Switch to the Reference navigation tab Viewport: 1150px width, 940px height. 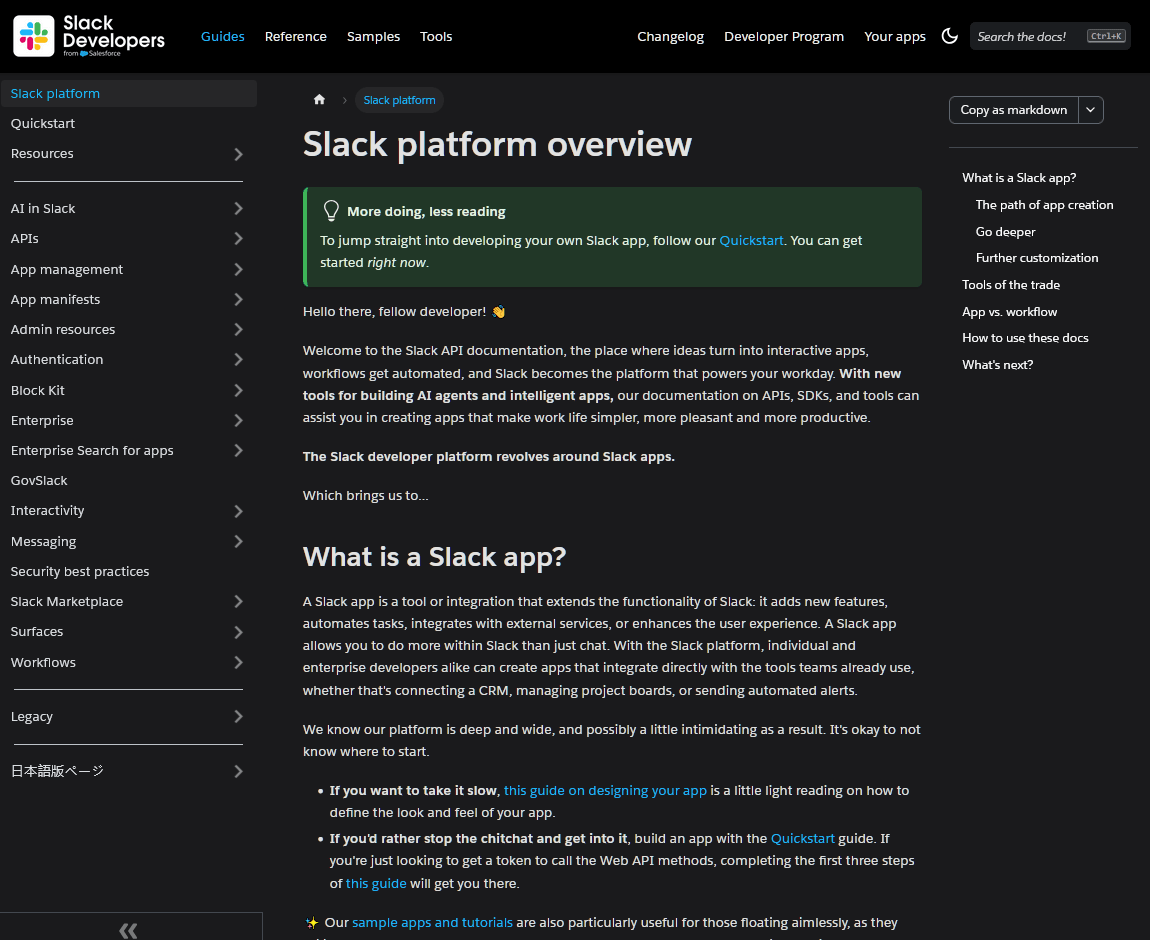(296, 36)
